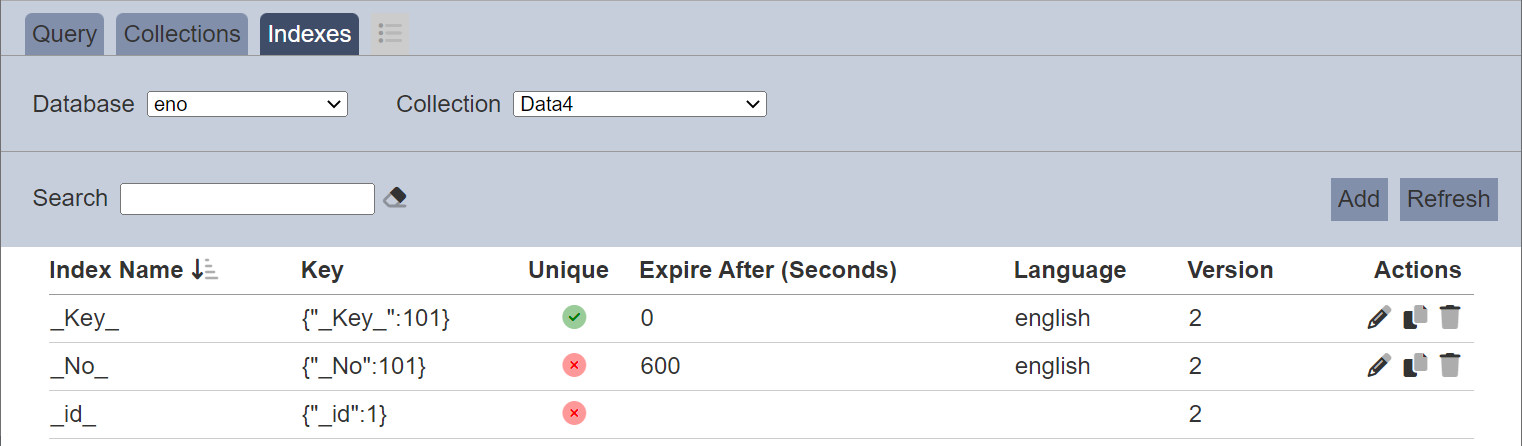Screen dimensions: 1522x446
Task: Clear search with the eraser icon
Action: tap(395, 197)
